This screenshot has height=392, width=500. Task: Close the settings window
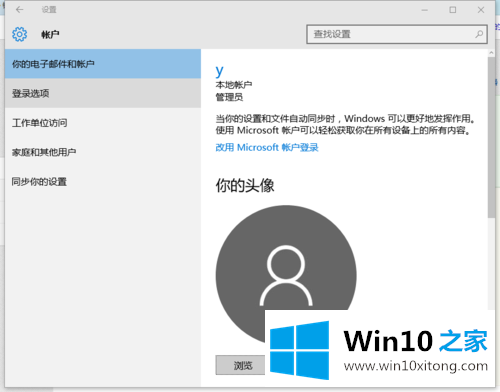point(481,10)
